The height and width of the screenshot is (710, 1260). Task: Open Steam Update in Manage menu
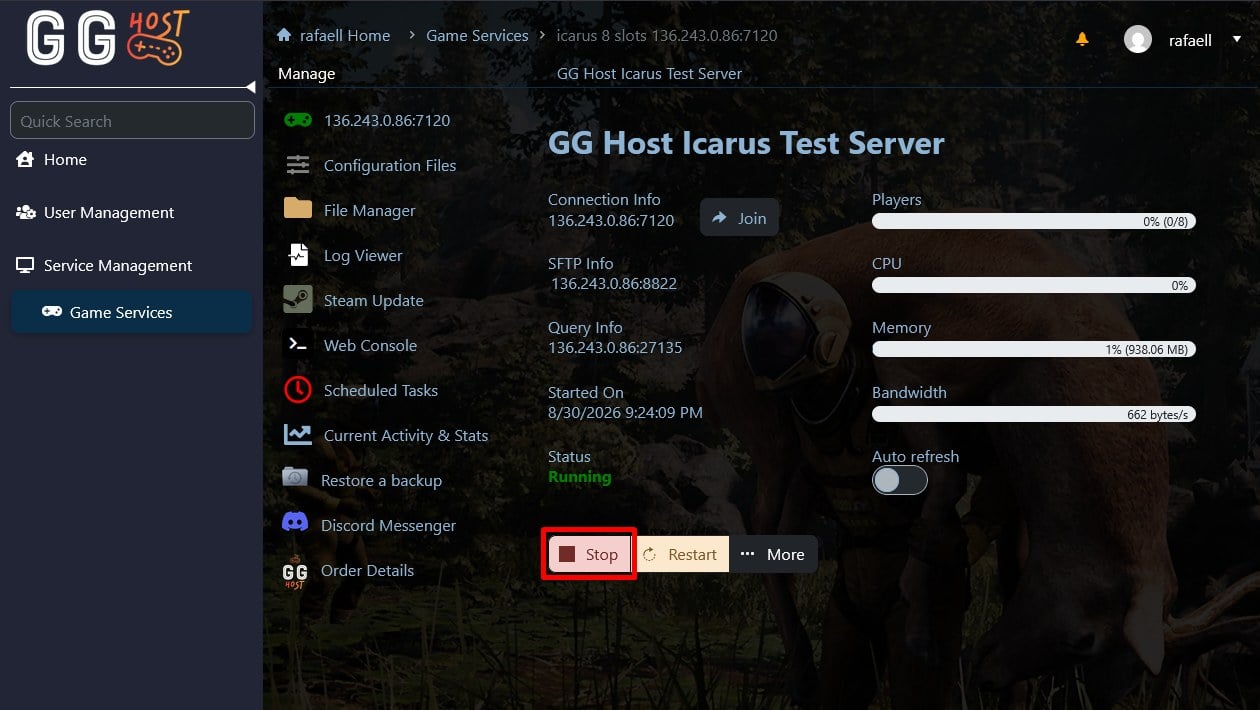pos(373,300)
